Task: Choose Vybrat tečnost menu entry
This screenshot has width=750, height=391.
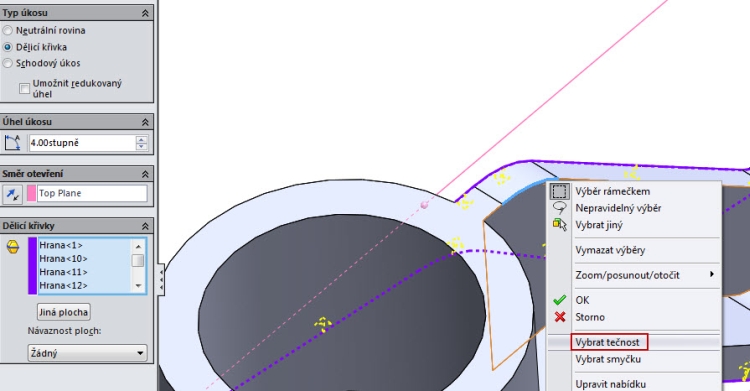Action: 607,342
